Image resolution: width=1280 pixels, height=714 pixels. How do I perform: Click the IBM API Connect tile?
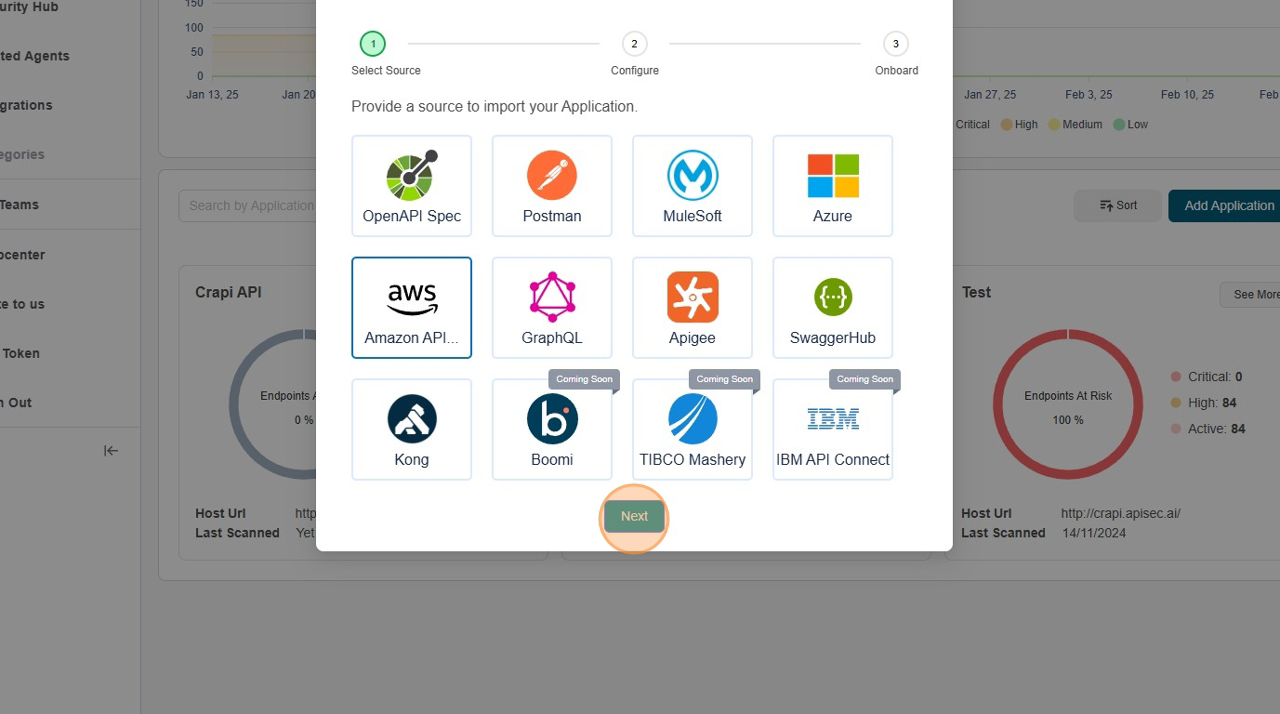pos(832,430)
